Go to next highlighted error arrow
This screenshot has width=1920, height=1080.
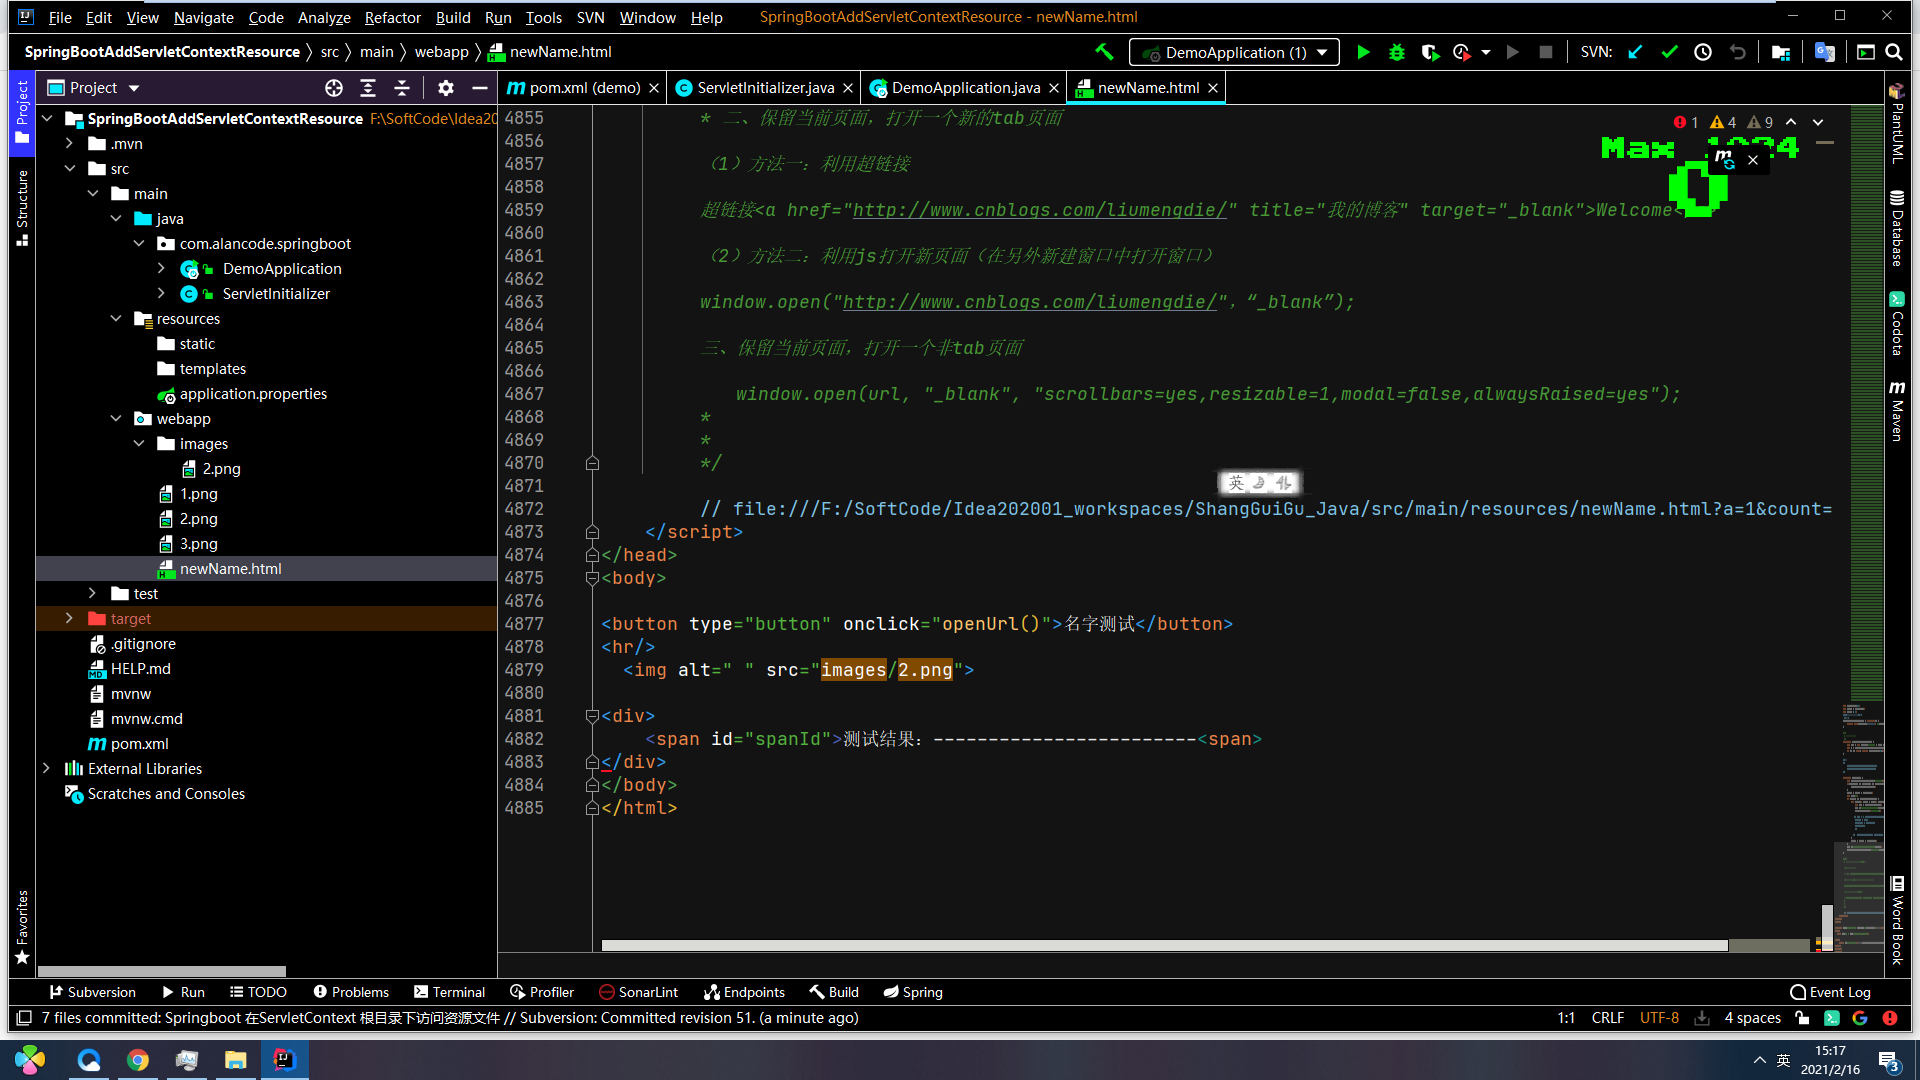1818,122
